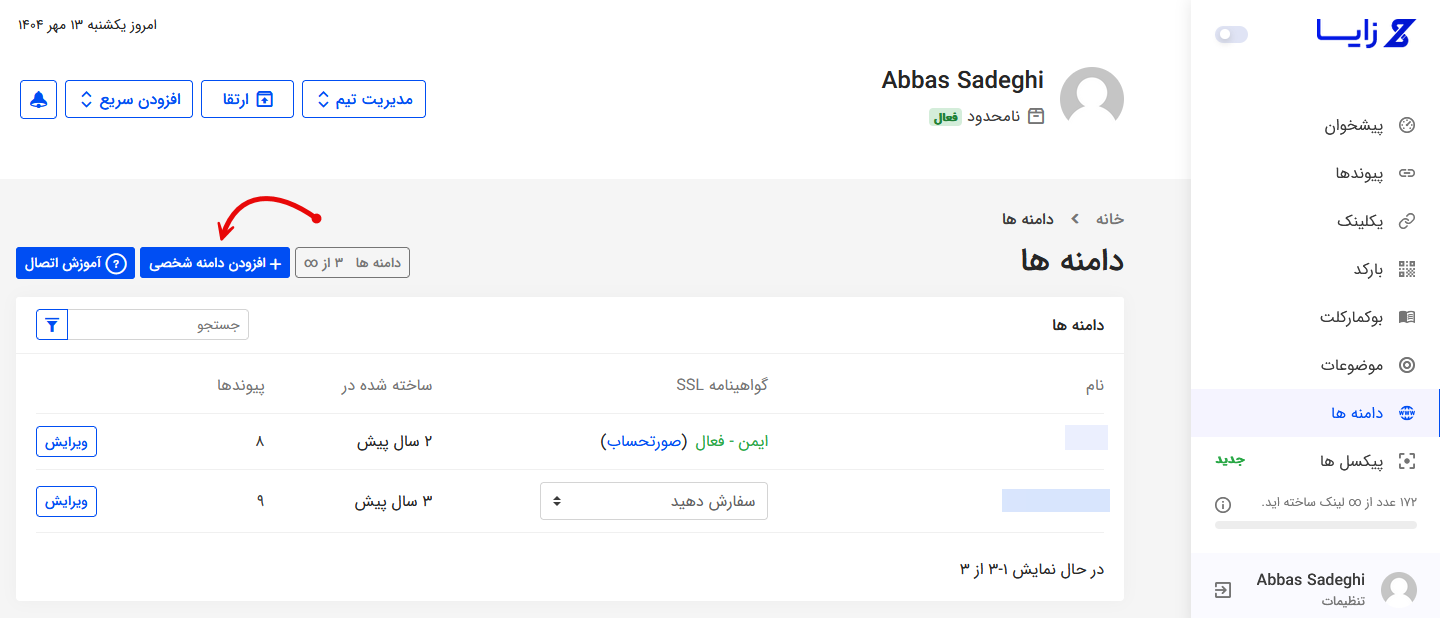Click the ارتقا upgrade button
Image resolution: width=1440 pixels, height=618 pixels.
point(247,99)
